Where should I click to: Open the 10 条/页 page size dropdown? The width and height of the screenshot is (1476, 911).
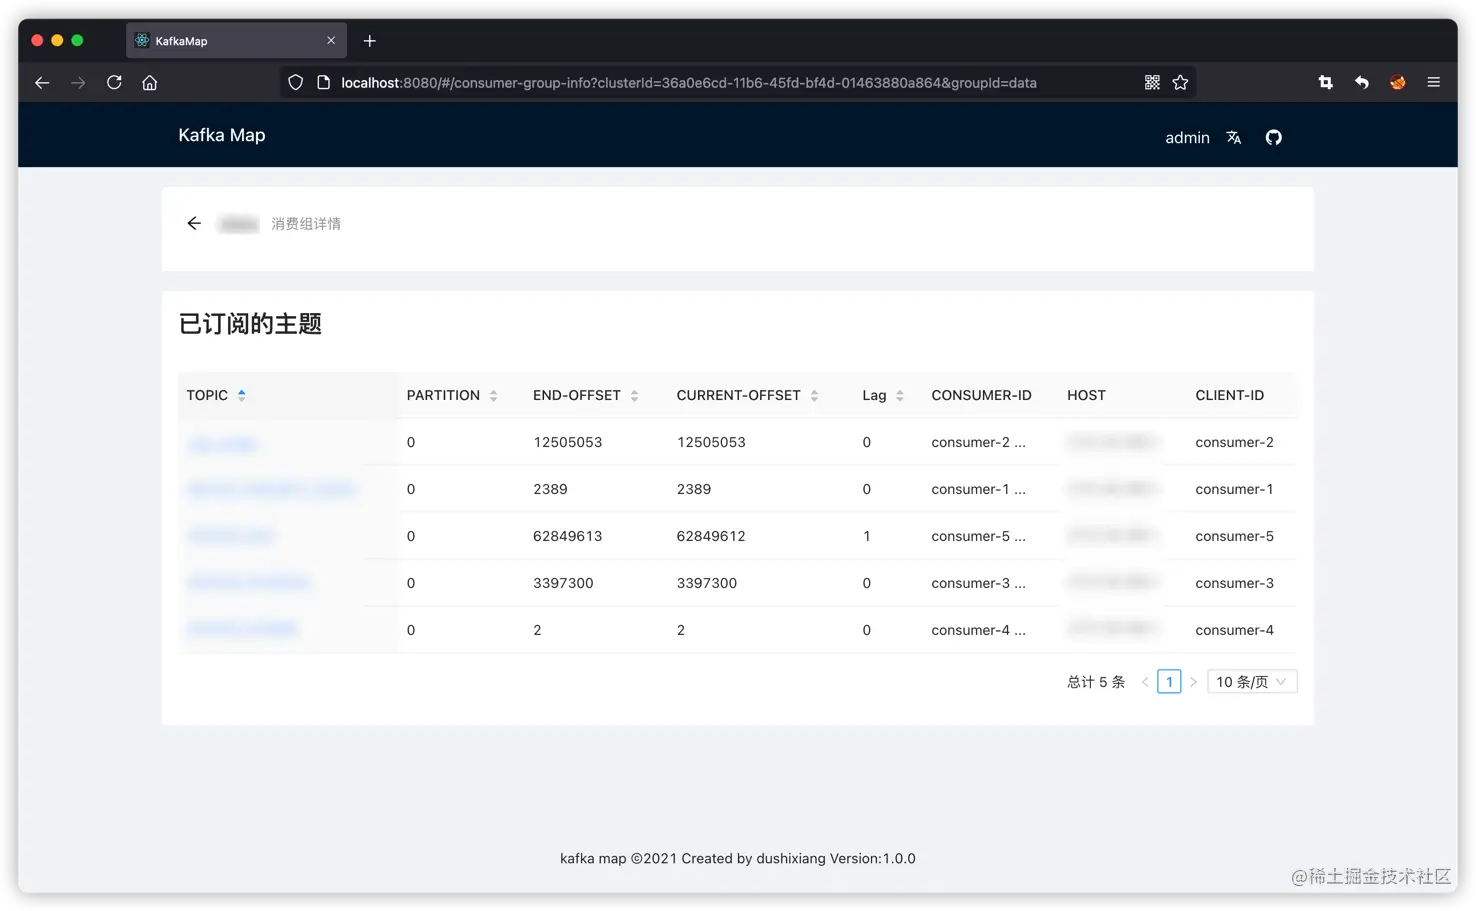pyautogui.click(x=1252, y=682)
